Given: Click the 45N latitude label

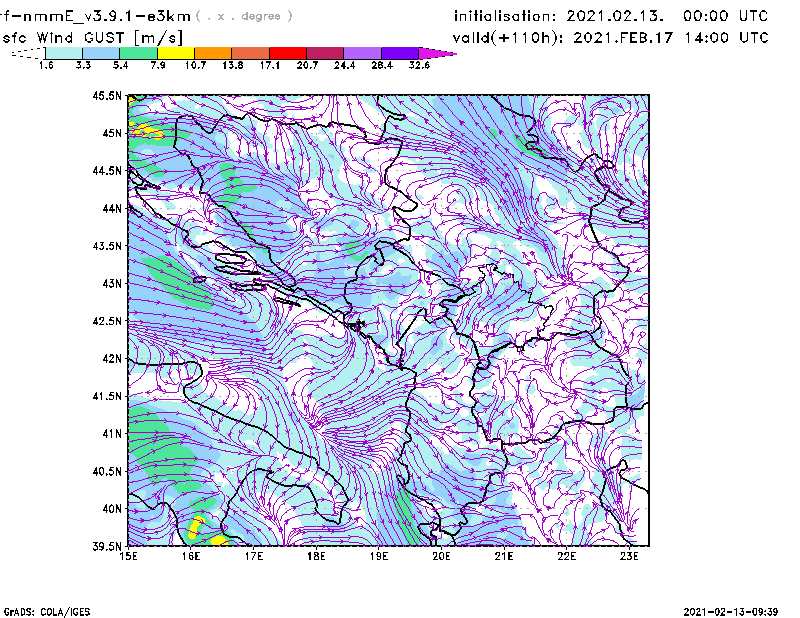Looking at the screenshot, I should (112, 133).
